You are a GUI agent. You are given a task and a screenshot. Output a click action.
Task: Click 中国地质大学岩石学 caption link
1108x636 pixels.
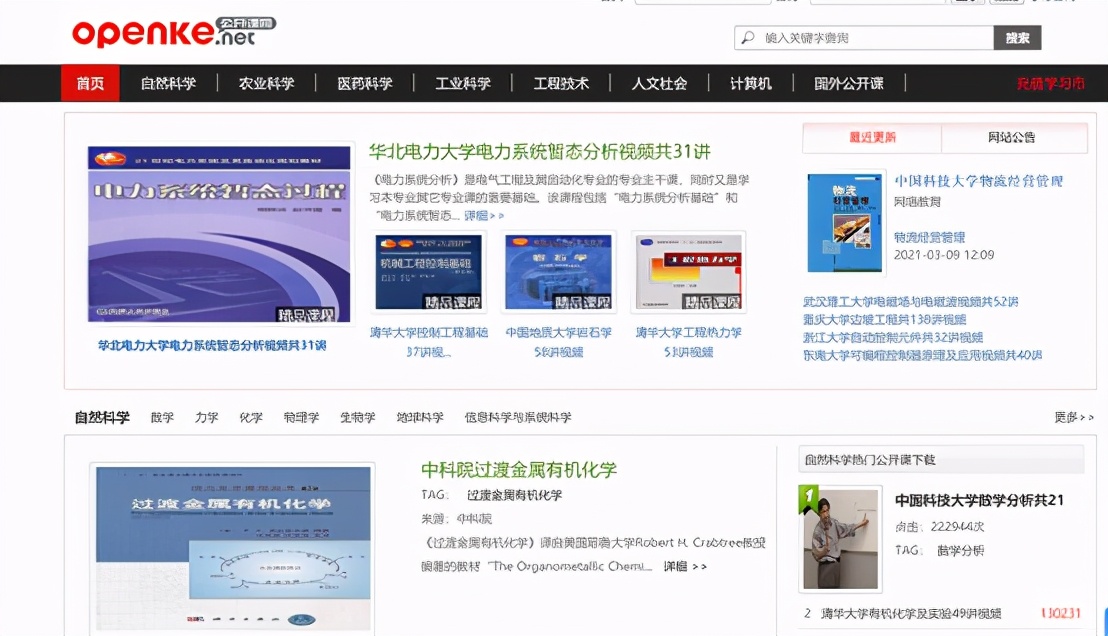click(x=558, y=341)
